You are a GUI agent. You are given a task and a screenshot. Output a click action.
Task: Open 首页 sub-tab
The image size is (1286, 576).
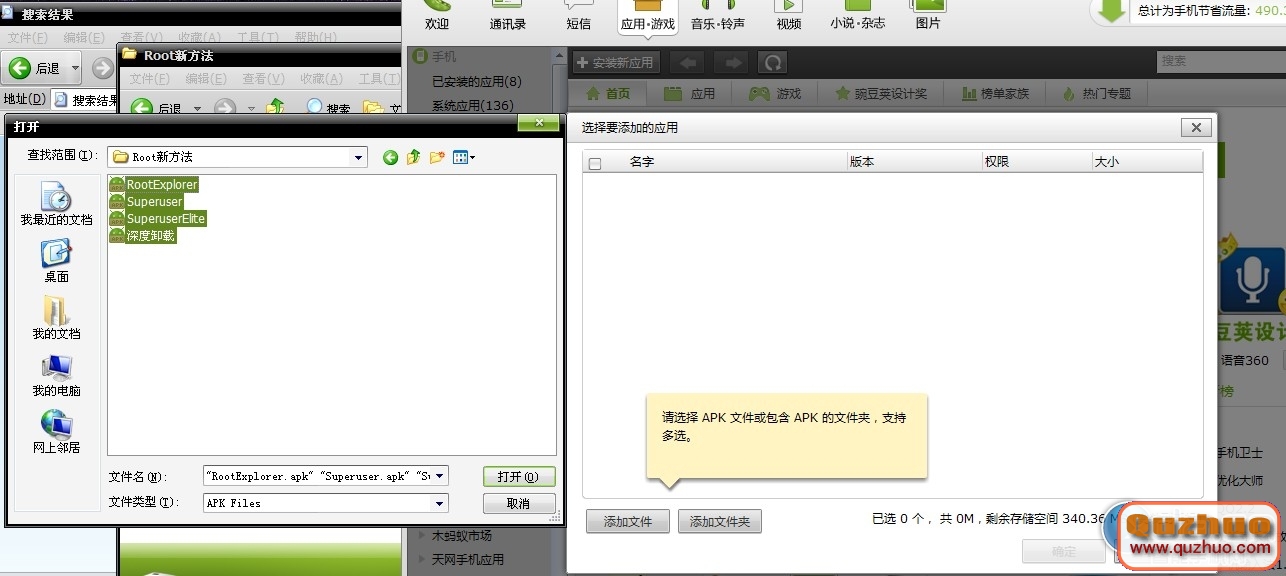click(x=608, y=94)
